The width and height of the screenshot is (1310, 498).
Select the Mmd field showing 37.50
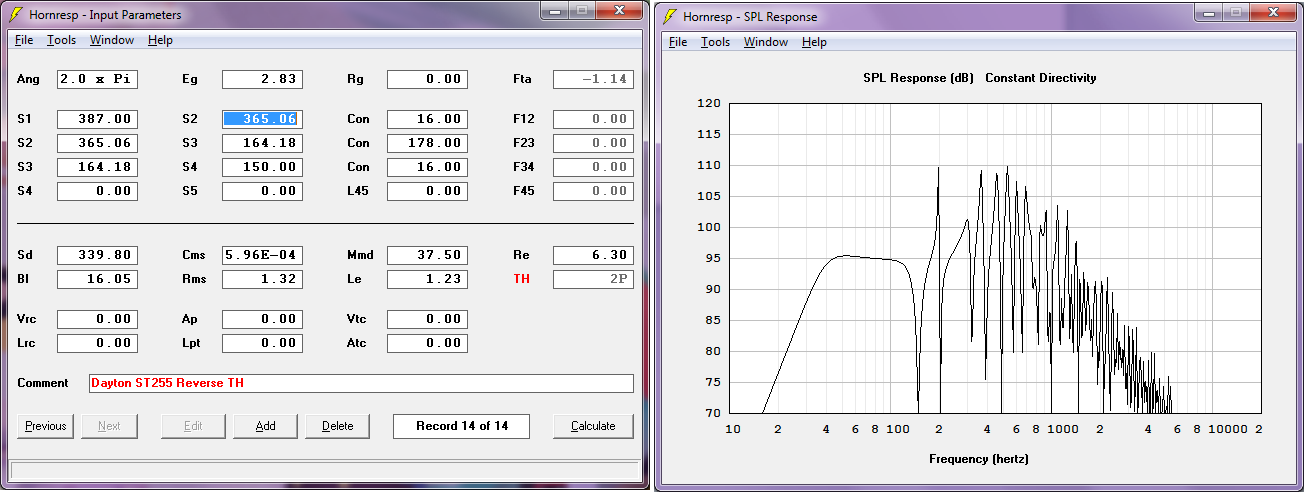[427, 255]
